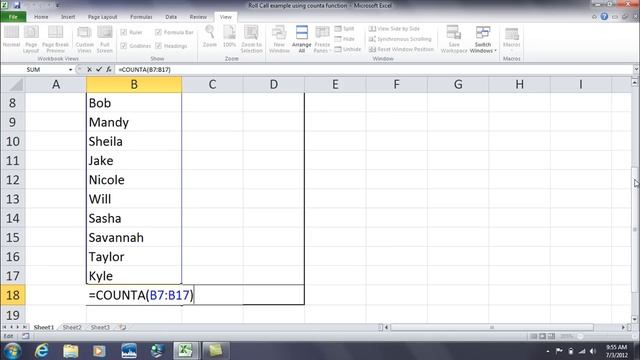Confirm formula entry with check mark
The image size is (640, 360).
pos(99,69)
